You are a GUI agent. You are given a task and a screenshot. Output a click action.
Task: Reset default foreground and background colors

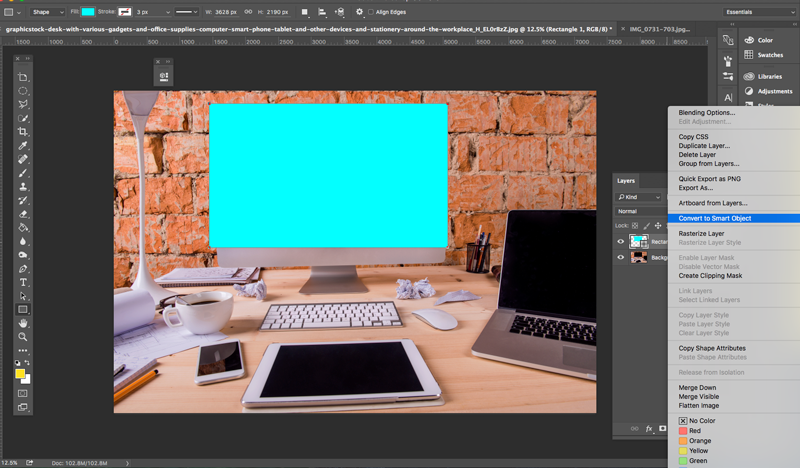point(18,362)
